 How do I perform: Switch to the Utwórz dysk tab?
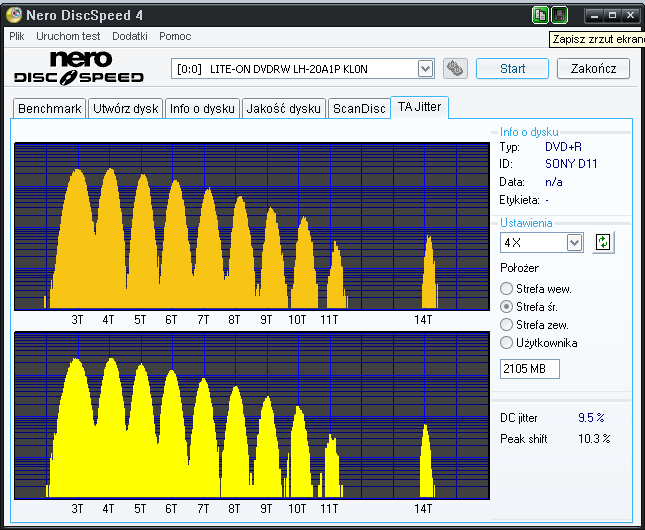point(125,109)
